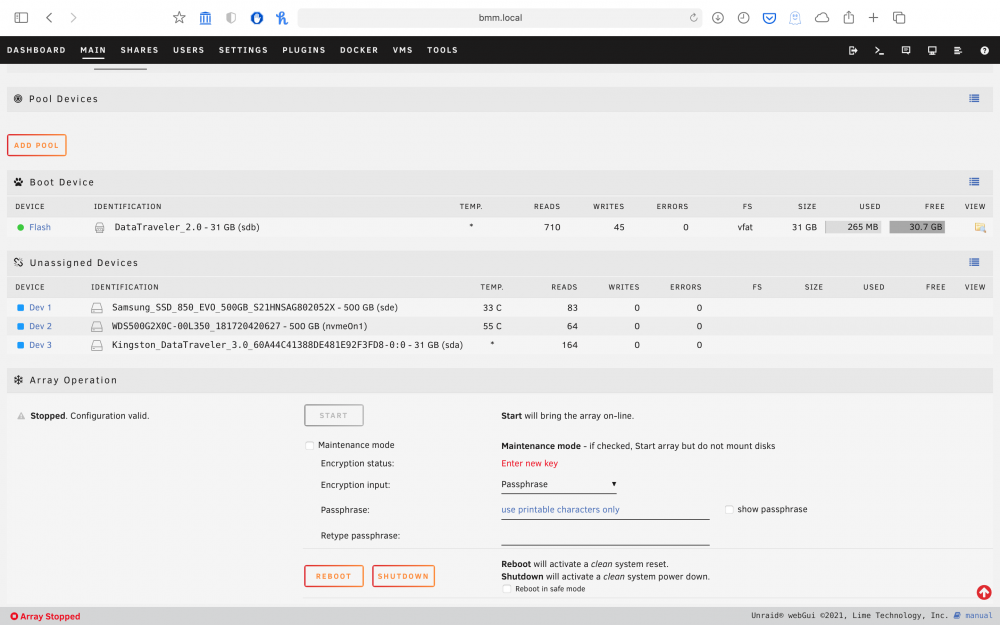
Task: Toggle Unassigned Devices list view icon
Action: tap(974, 262)
